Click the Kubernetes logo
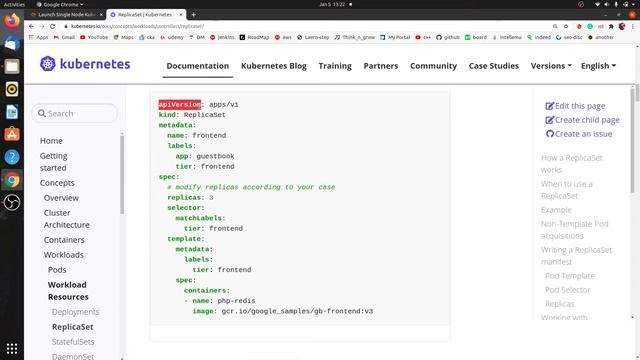640x360 pixels. point(85,64)
